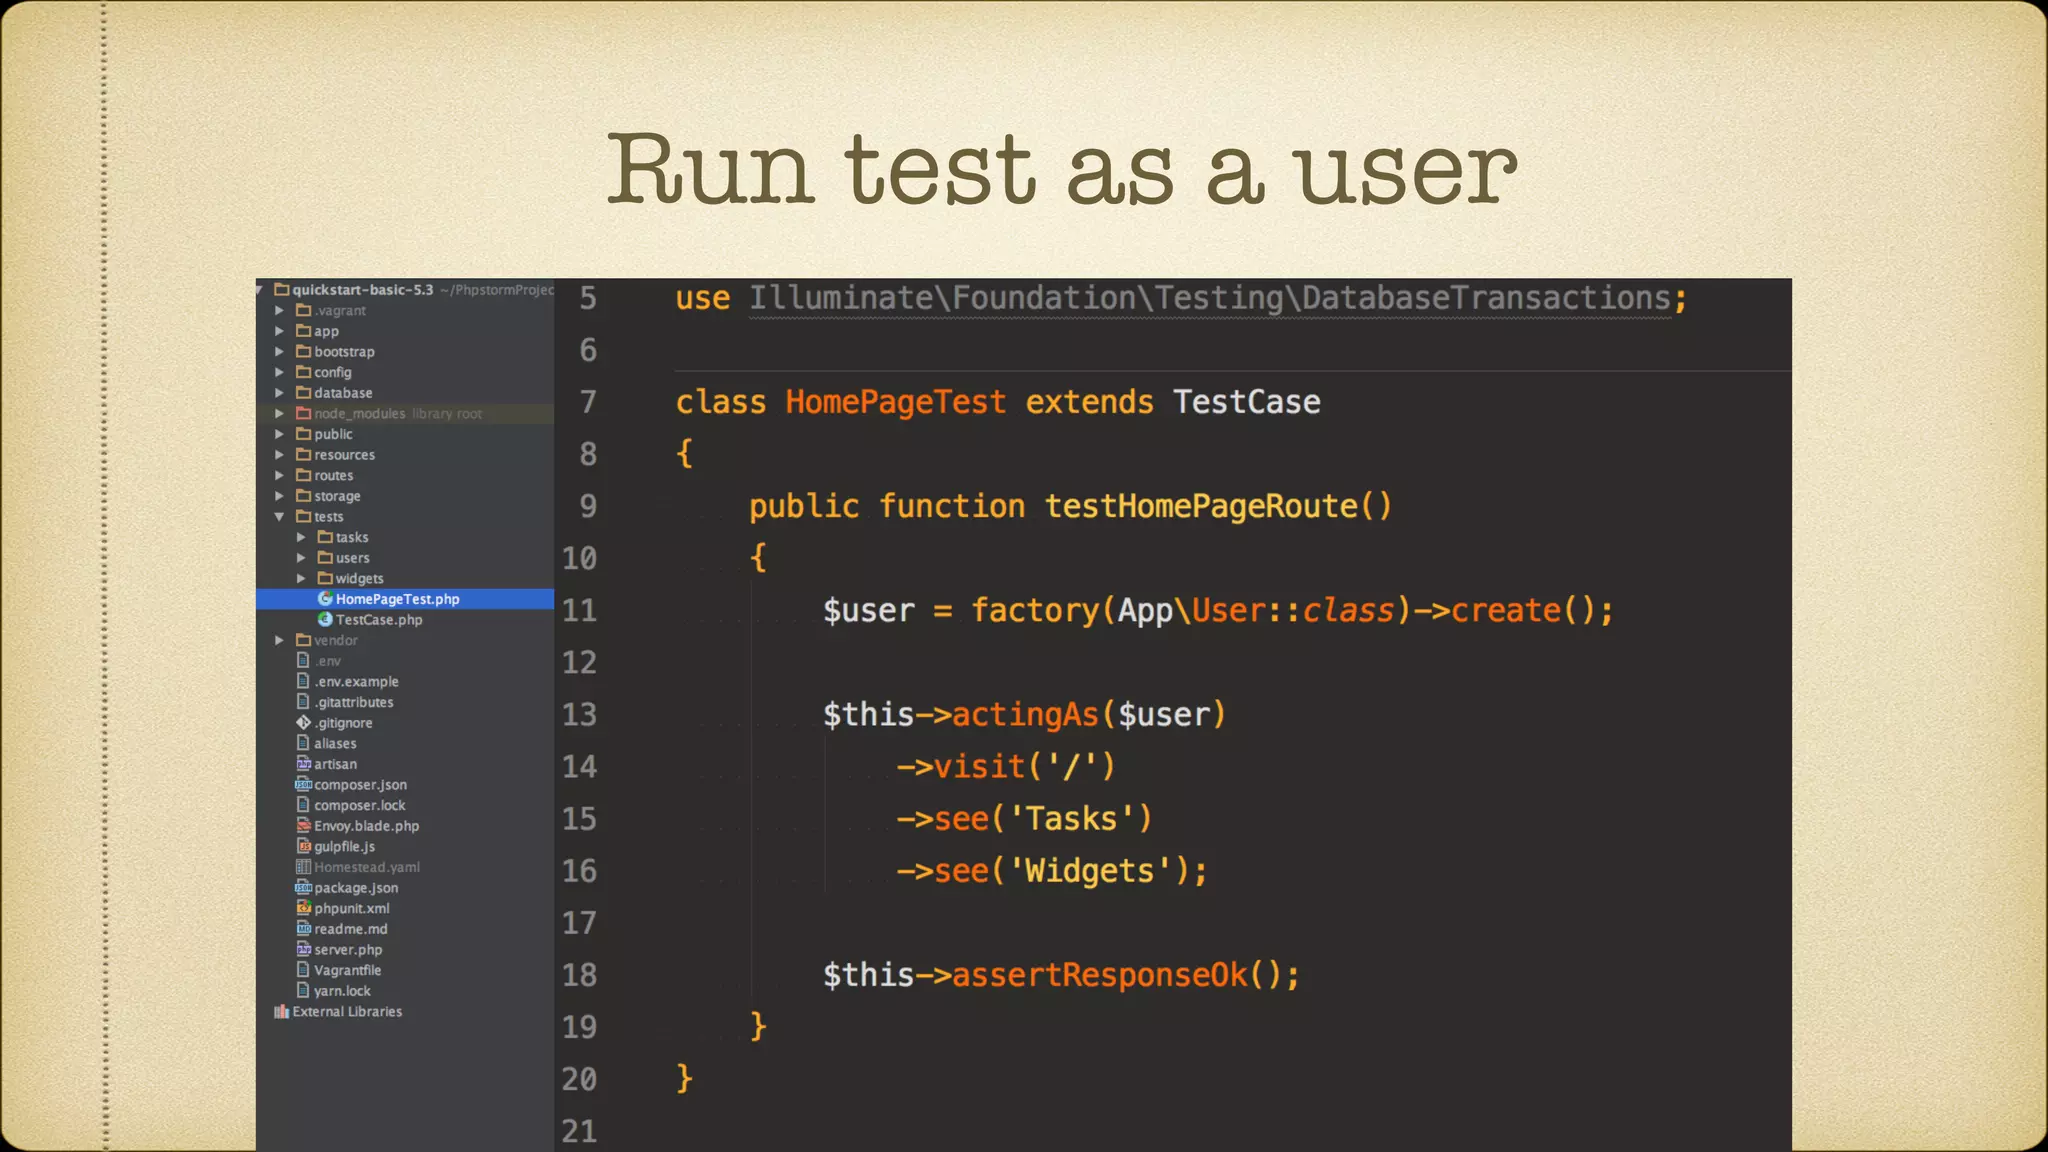Click the gulpfile.js JavaScript file icon

click(303, 846)
